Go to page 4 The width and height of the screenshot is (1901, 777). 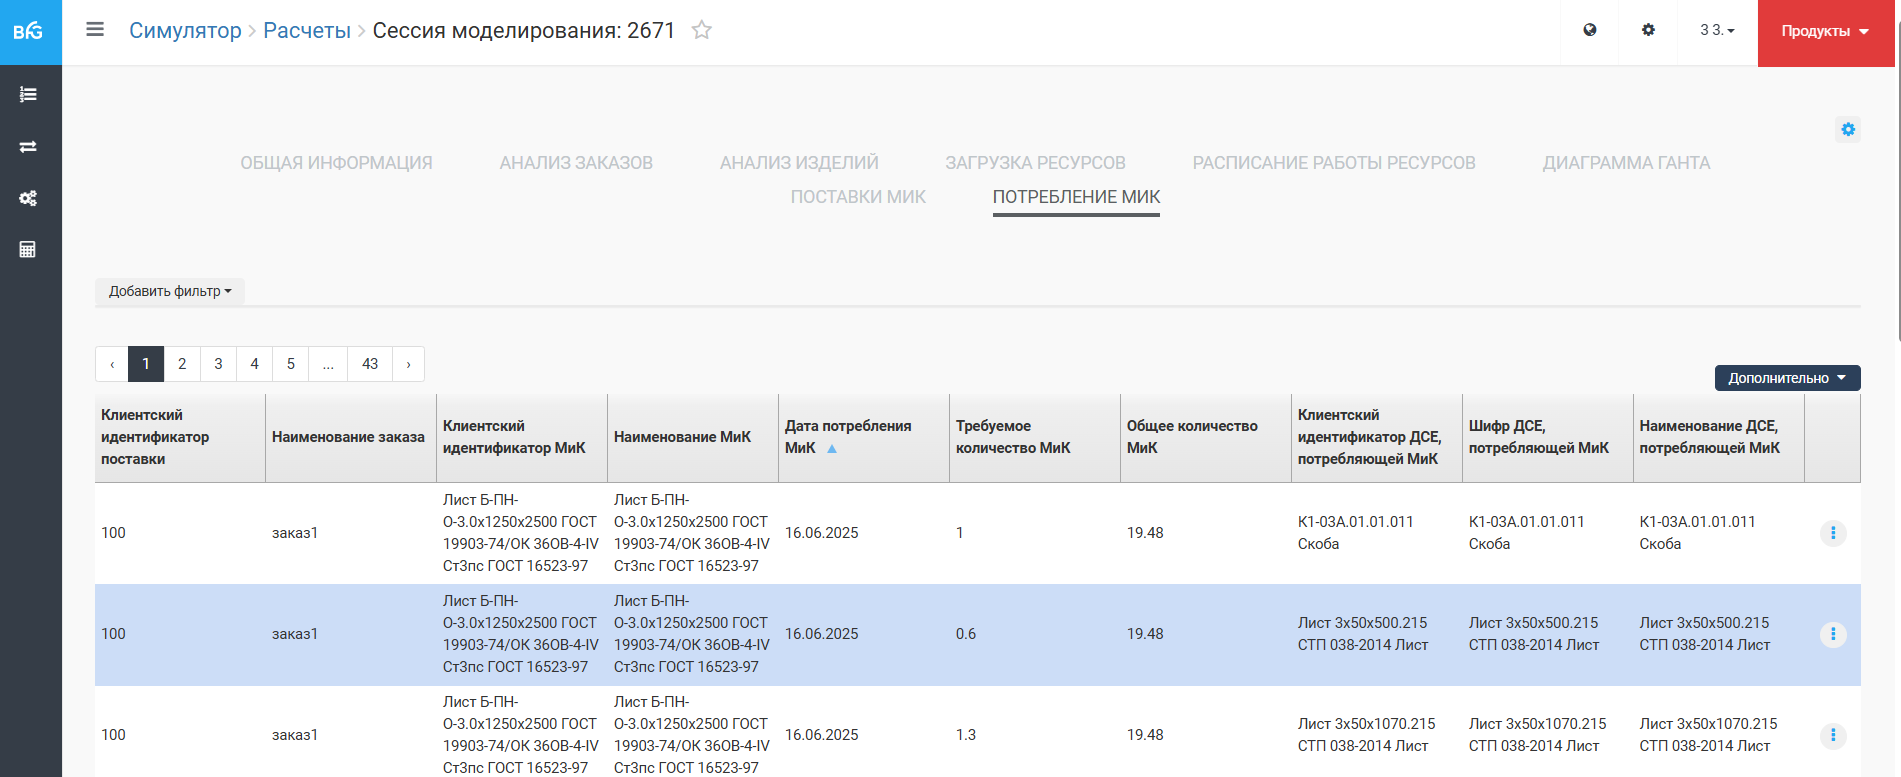tap(254, 364)
